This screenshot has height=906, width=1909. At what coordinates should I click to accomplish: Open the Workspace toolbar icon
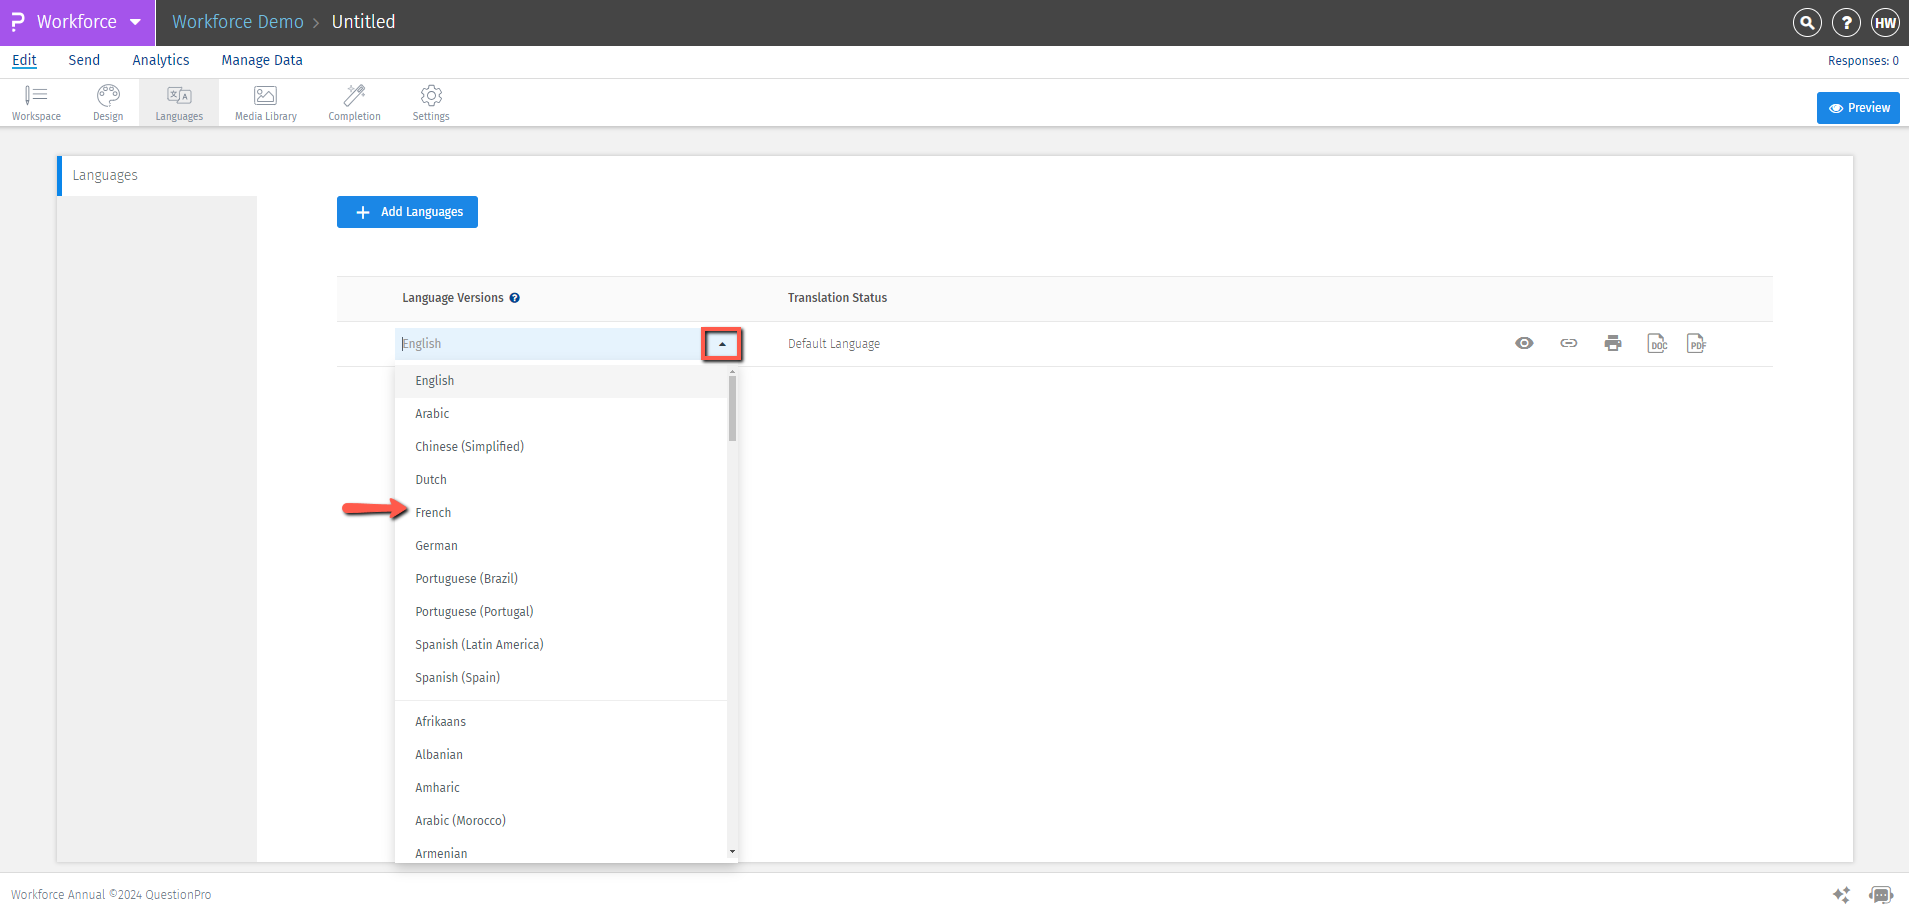36,103
